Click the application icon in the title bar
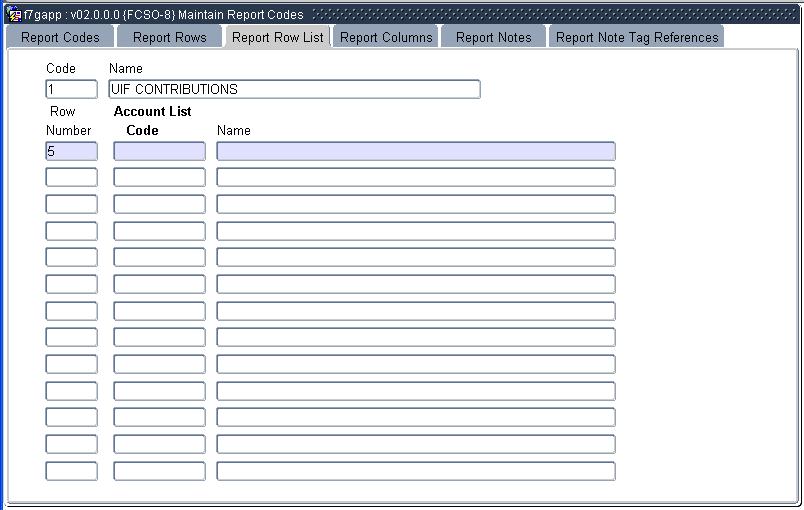 coord(14,15)
